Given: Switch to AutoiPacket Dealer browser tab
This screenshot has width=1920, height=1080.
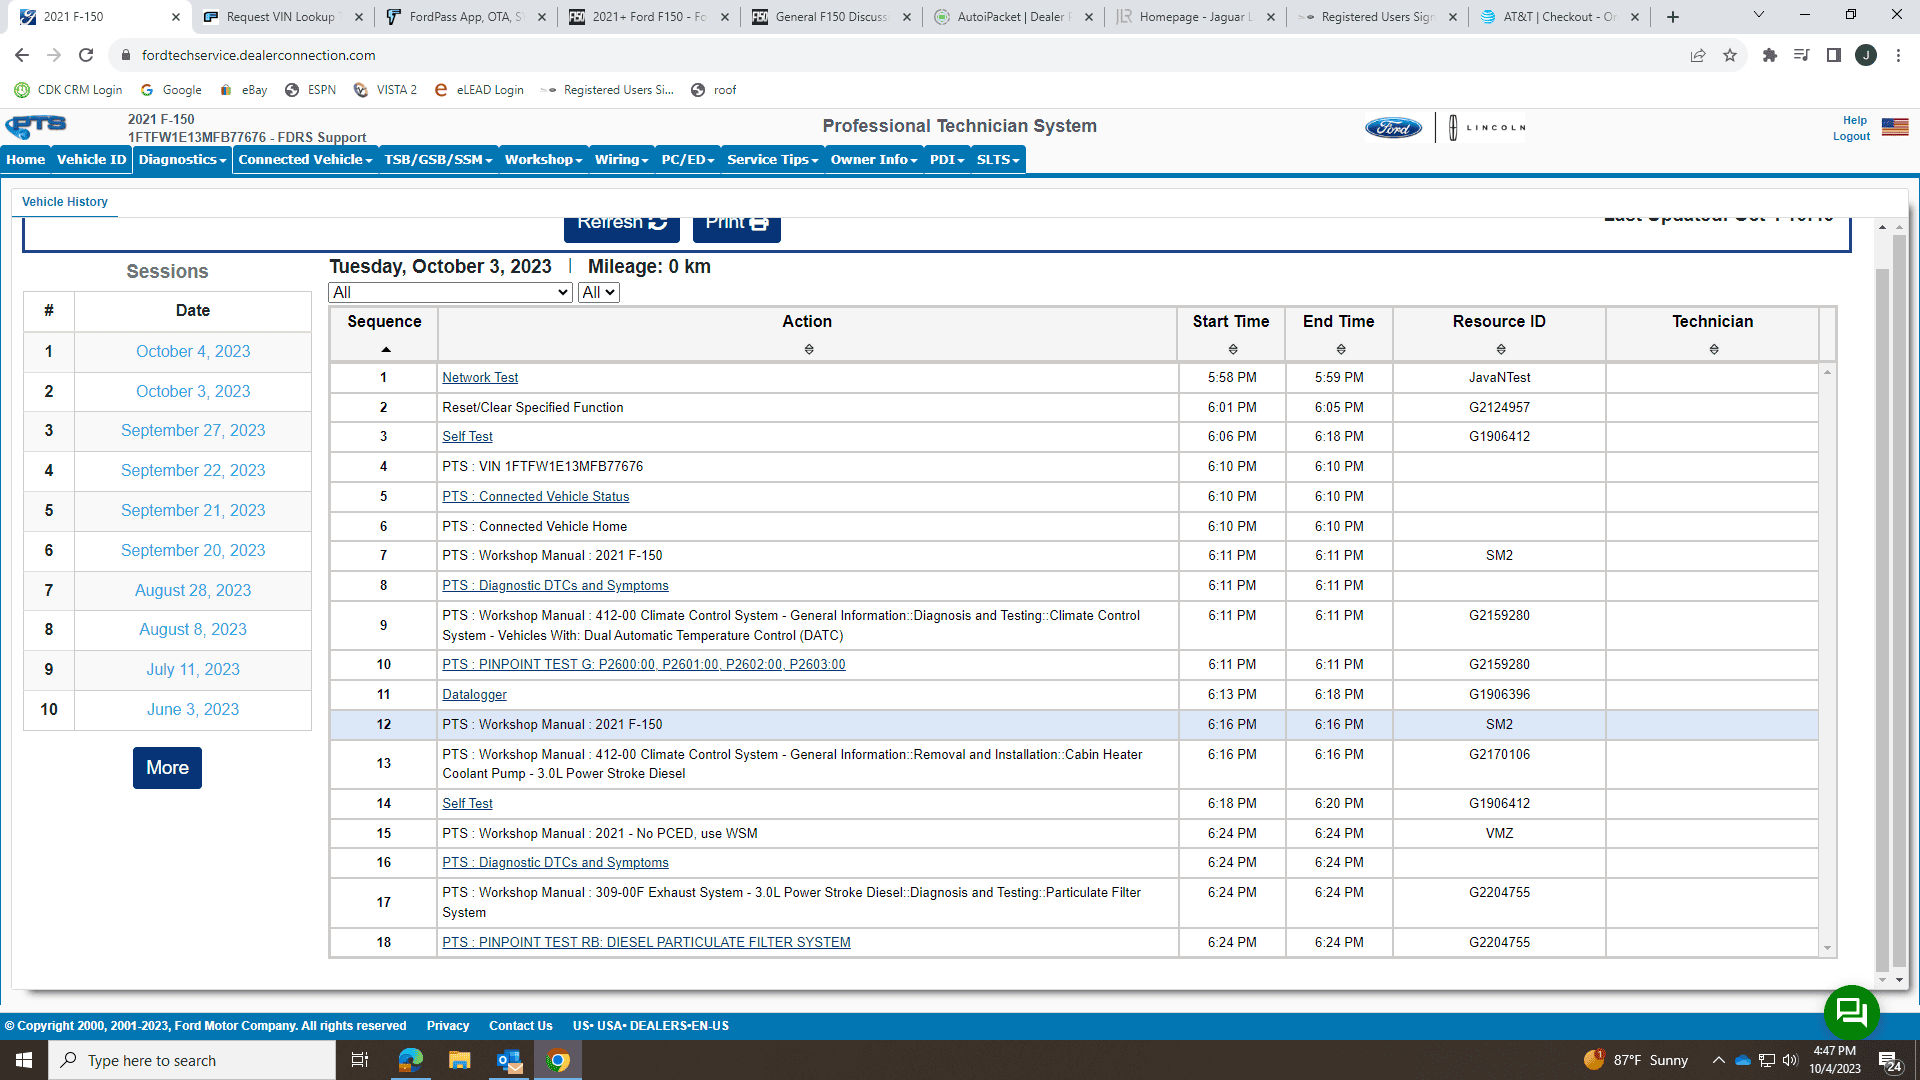Looking at the screenshot, I should click(x=1011, y=17).
